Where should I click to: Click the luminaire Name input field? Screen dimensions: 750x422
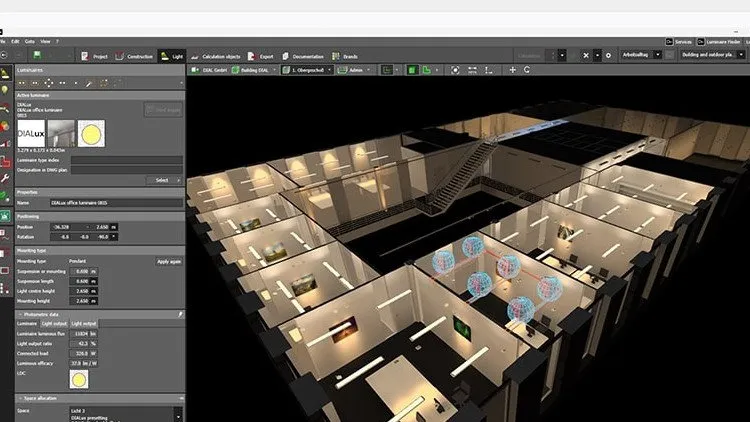tap(118, 201)
